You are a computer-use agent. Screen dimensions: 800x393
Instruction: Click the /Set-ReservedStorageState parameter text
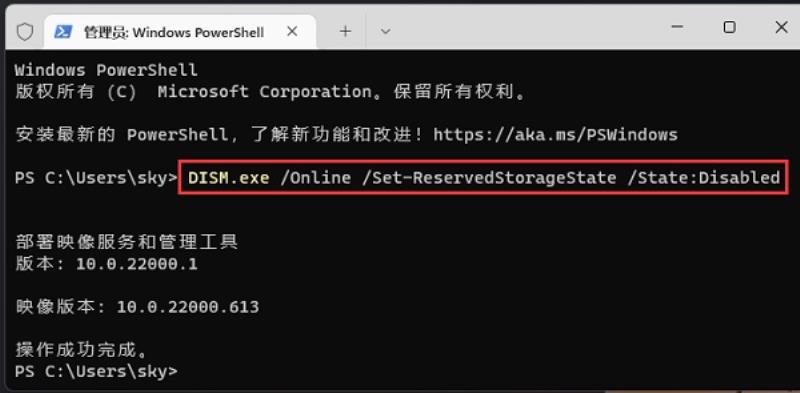(489, 178)
